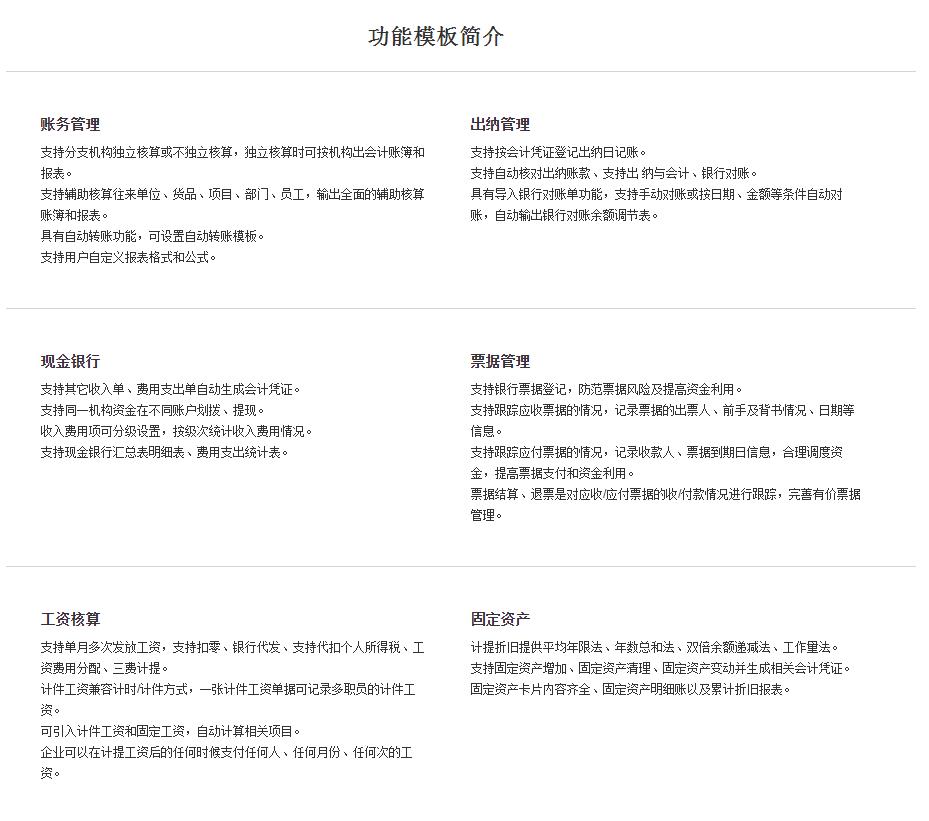Open the 工资核算 section heading
This screenshot has height=821, width=929.
tap(70, 620)
